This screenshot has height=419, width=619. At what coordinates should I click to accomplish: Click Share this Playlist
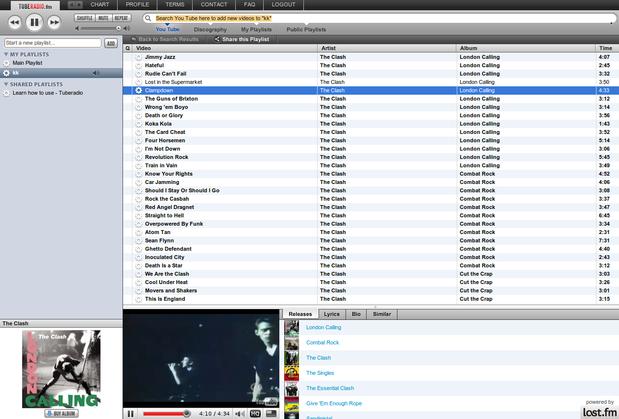coord(242,39)
